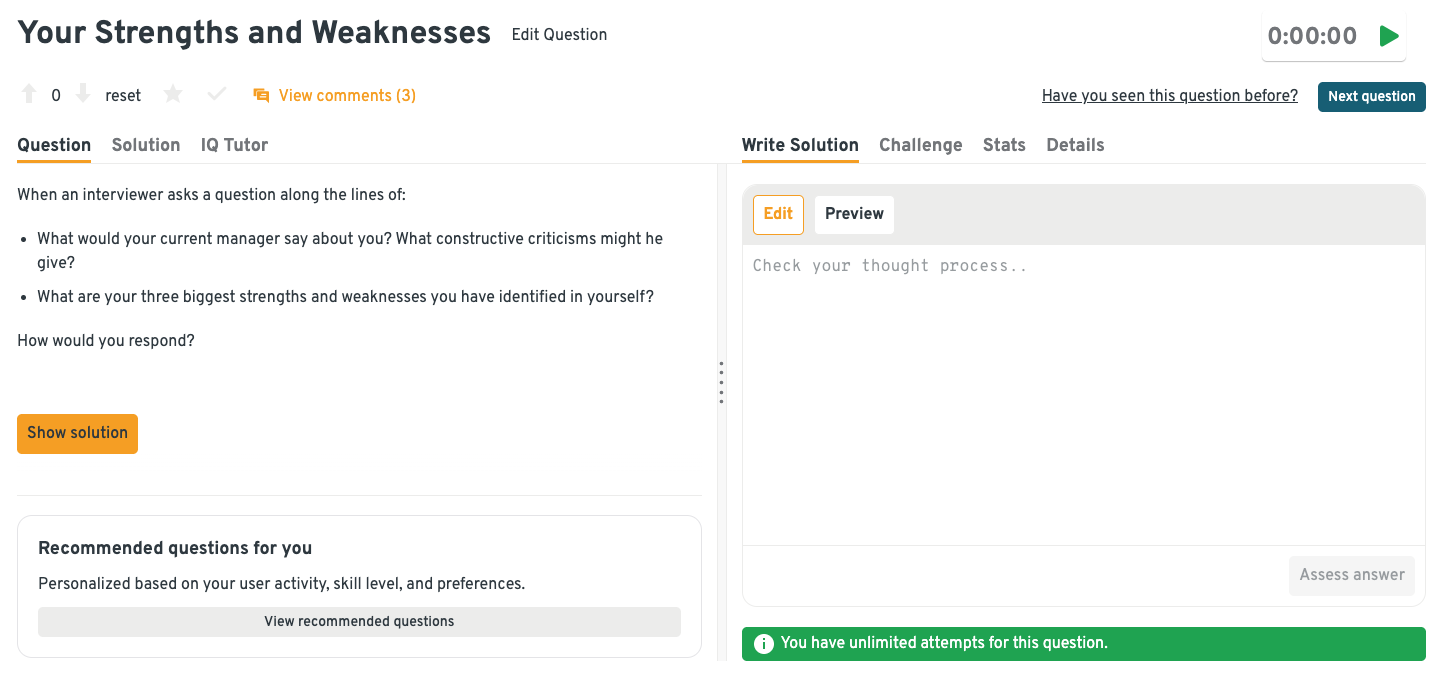Toggle editor to Preview mode
The image size is (1442, 700).
pos(854,214)
